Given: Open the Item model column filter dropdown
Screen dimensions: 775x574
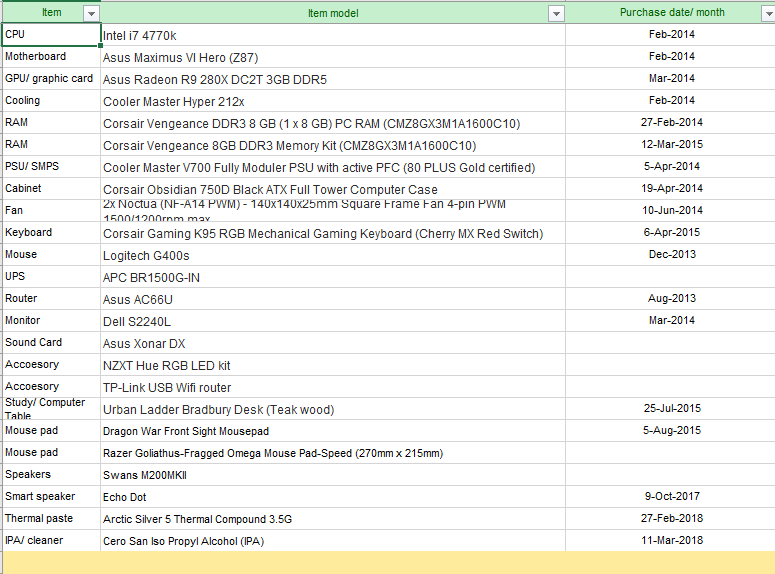Looking at the screenshot, I should click(x=556, y=14).
